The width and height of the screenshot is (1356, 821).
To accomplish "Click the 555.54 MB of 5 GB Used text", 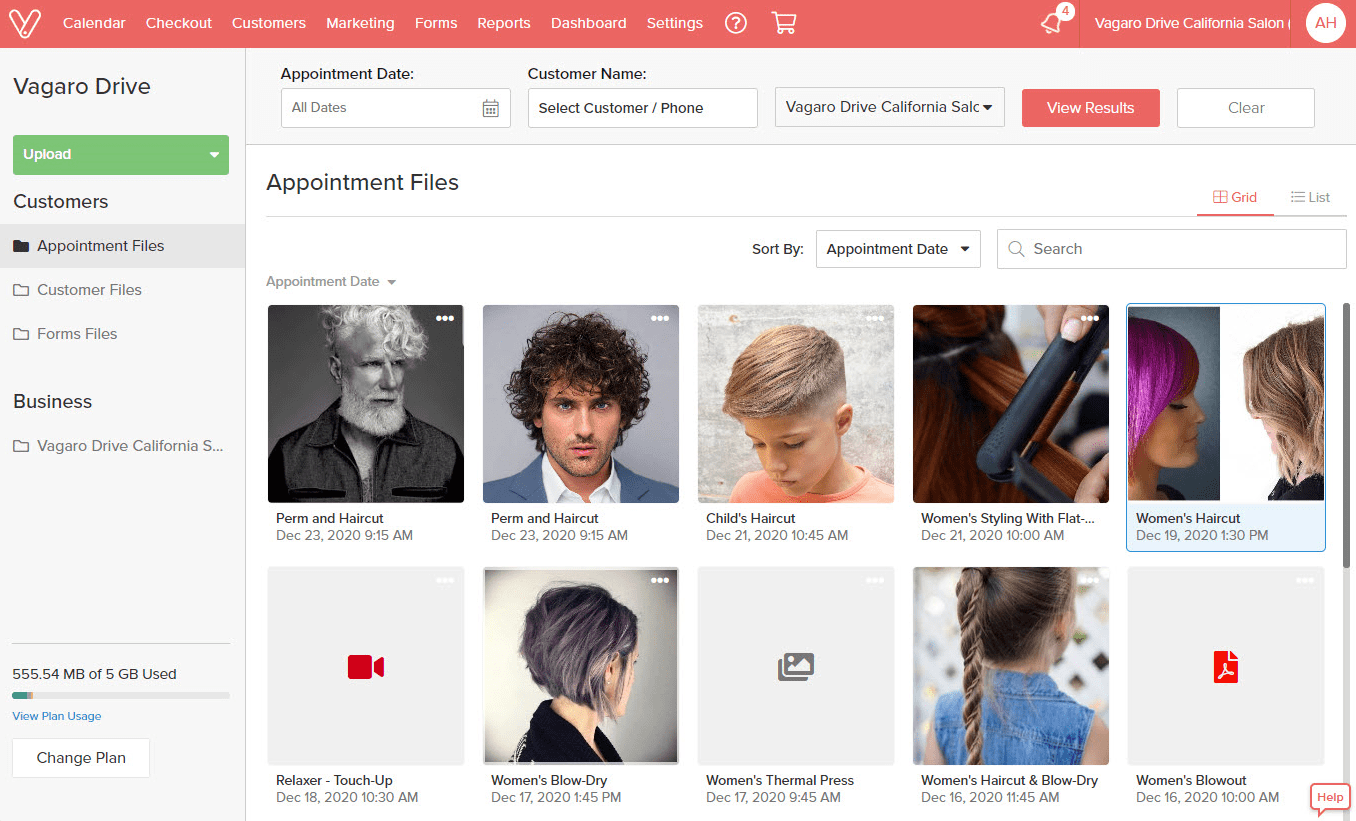I will (x=94, y=674).
